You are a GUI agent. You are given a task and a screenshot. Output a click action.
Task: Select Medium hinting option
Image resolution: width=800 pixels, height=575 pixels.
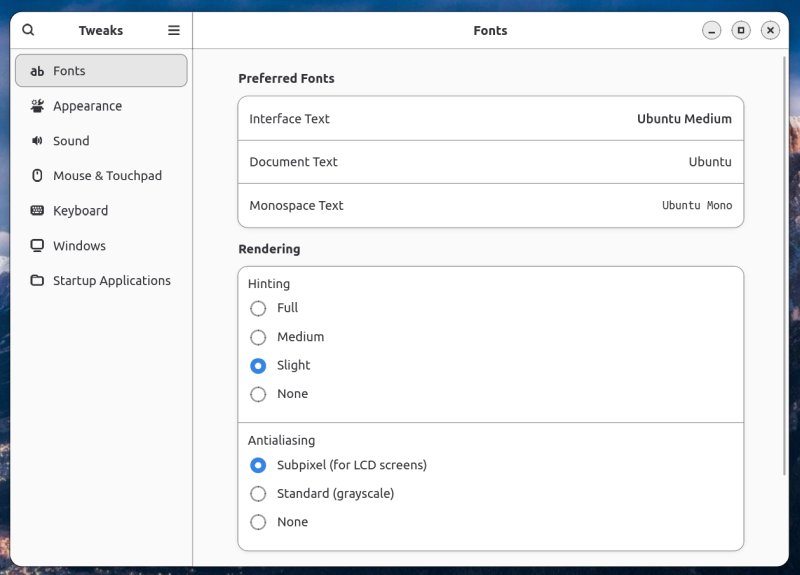coord(258,337)
